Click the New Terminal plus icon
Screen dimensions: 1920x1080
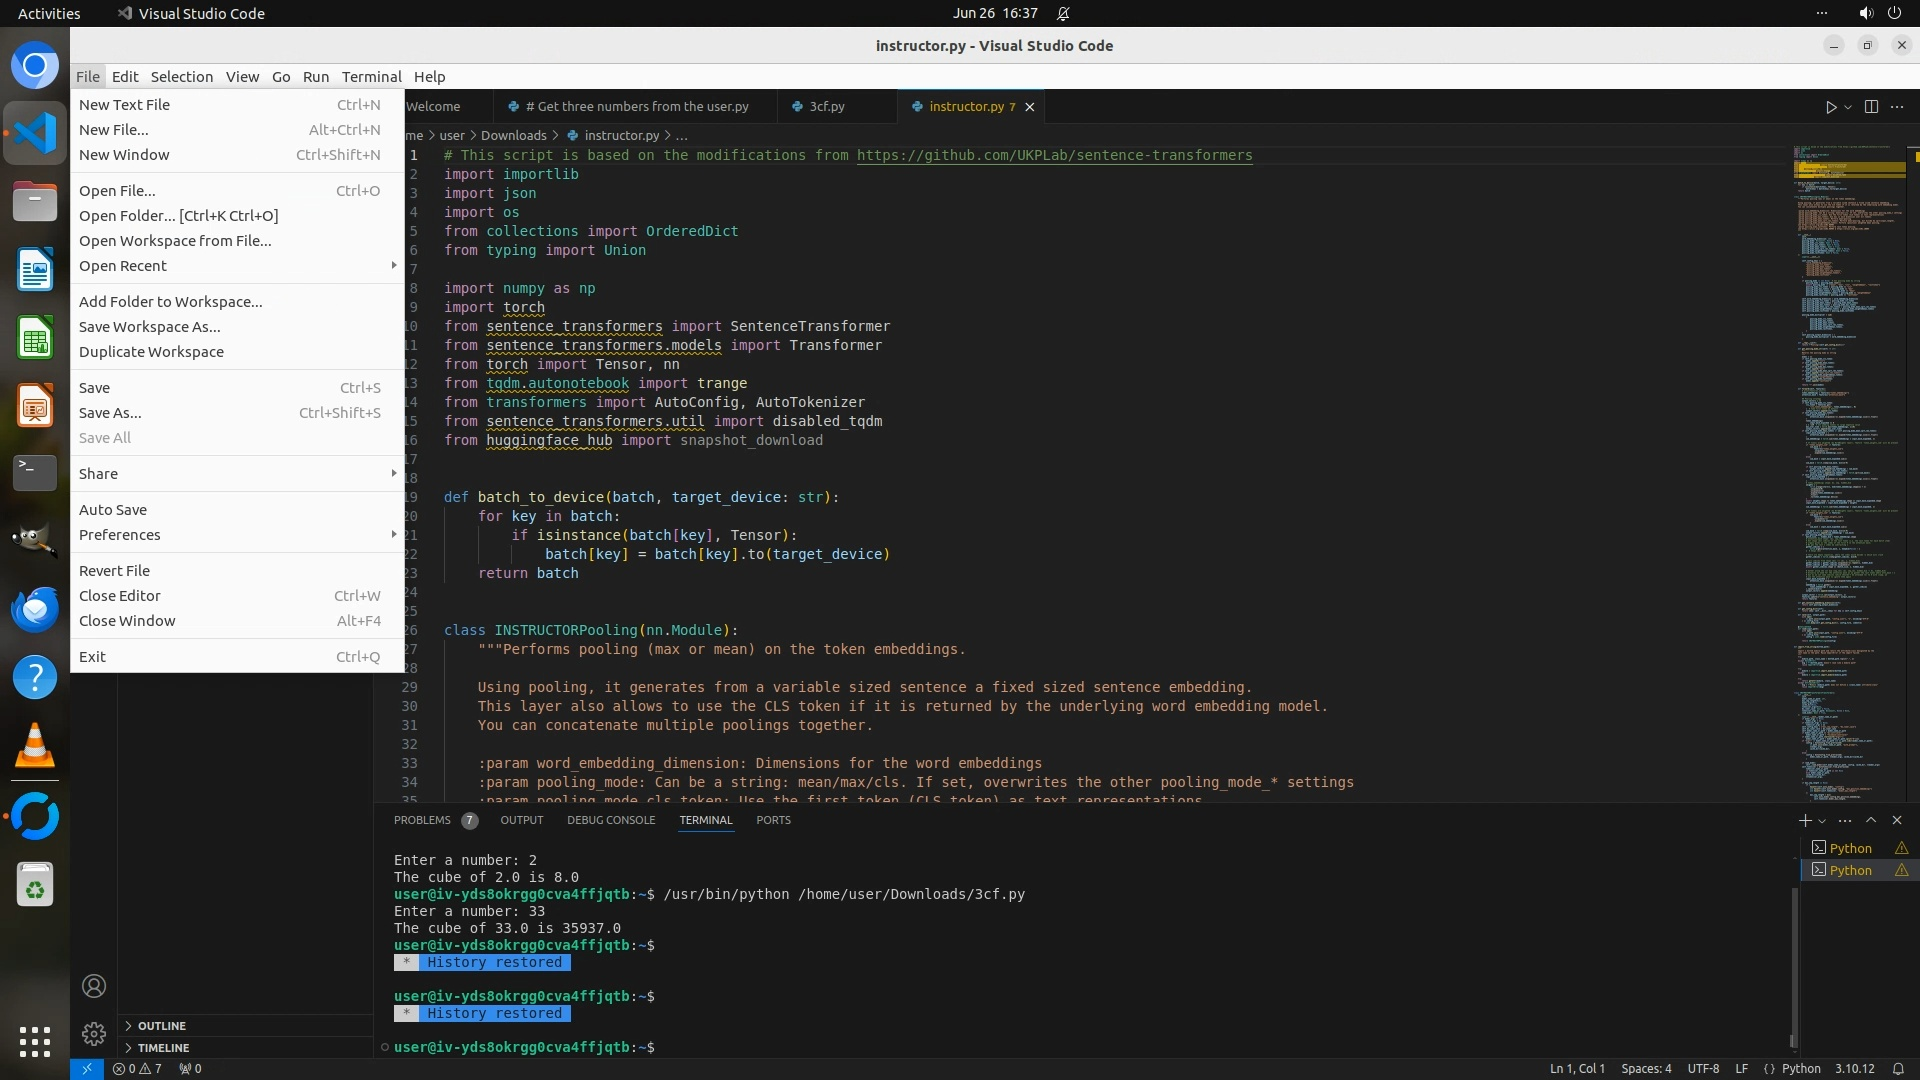click(1804, 820)
